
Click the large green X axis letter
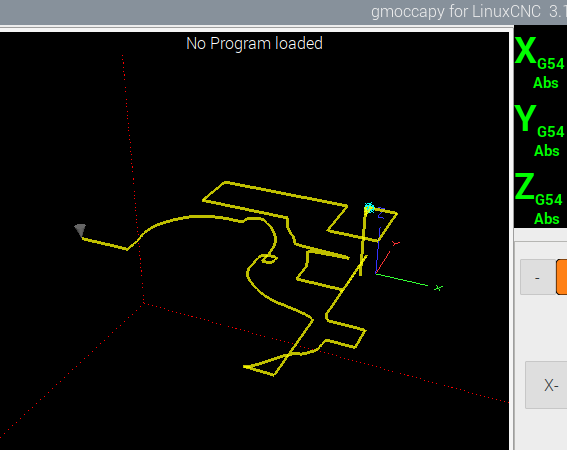(525, 51)
